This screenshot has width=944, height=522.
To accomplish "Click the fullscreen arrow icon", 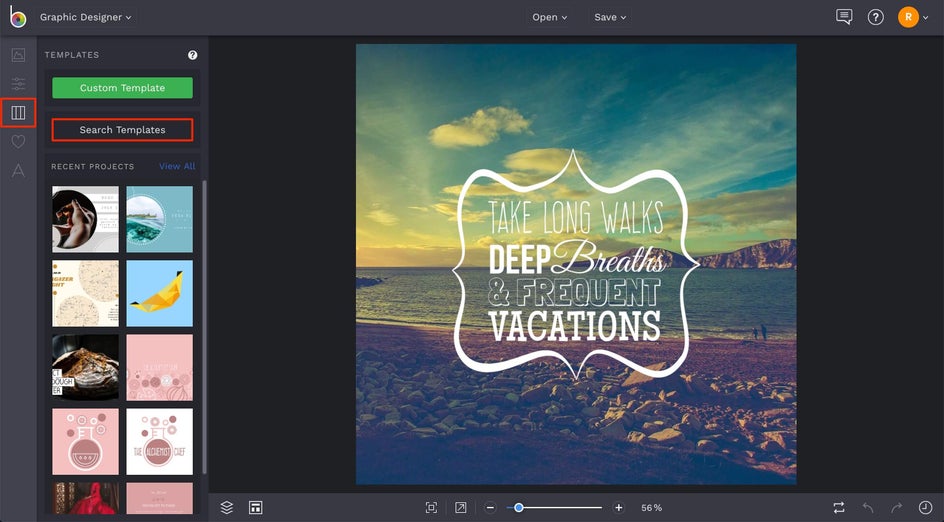I will [461, 508].
